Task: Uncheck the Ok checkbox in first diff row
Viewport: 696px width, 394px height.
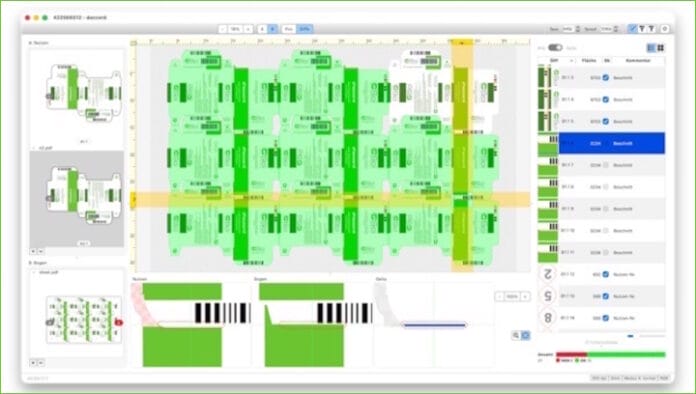Action: point(605,78)
